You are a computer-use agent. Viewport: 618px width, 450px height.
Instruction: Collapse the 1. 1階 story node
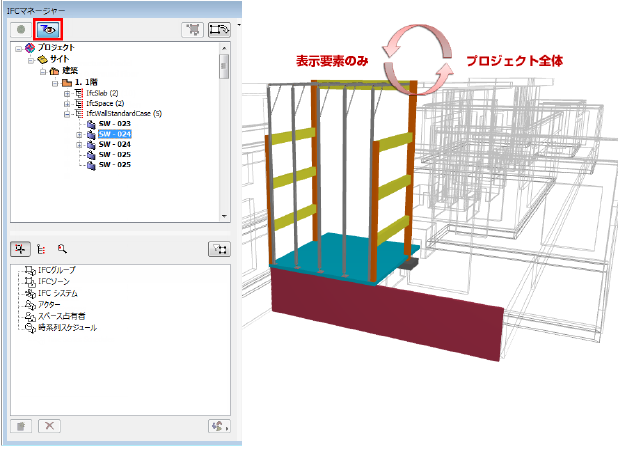[x=55, y=83]
